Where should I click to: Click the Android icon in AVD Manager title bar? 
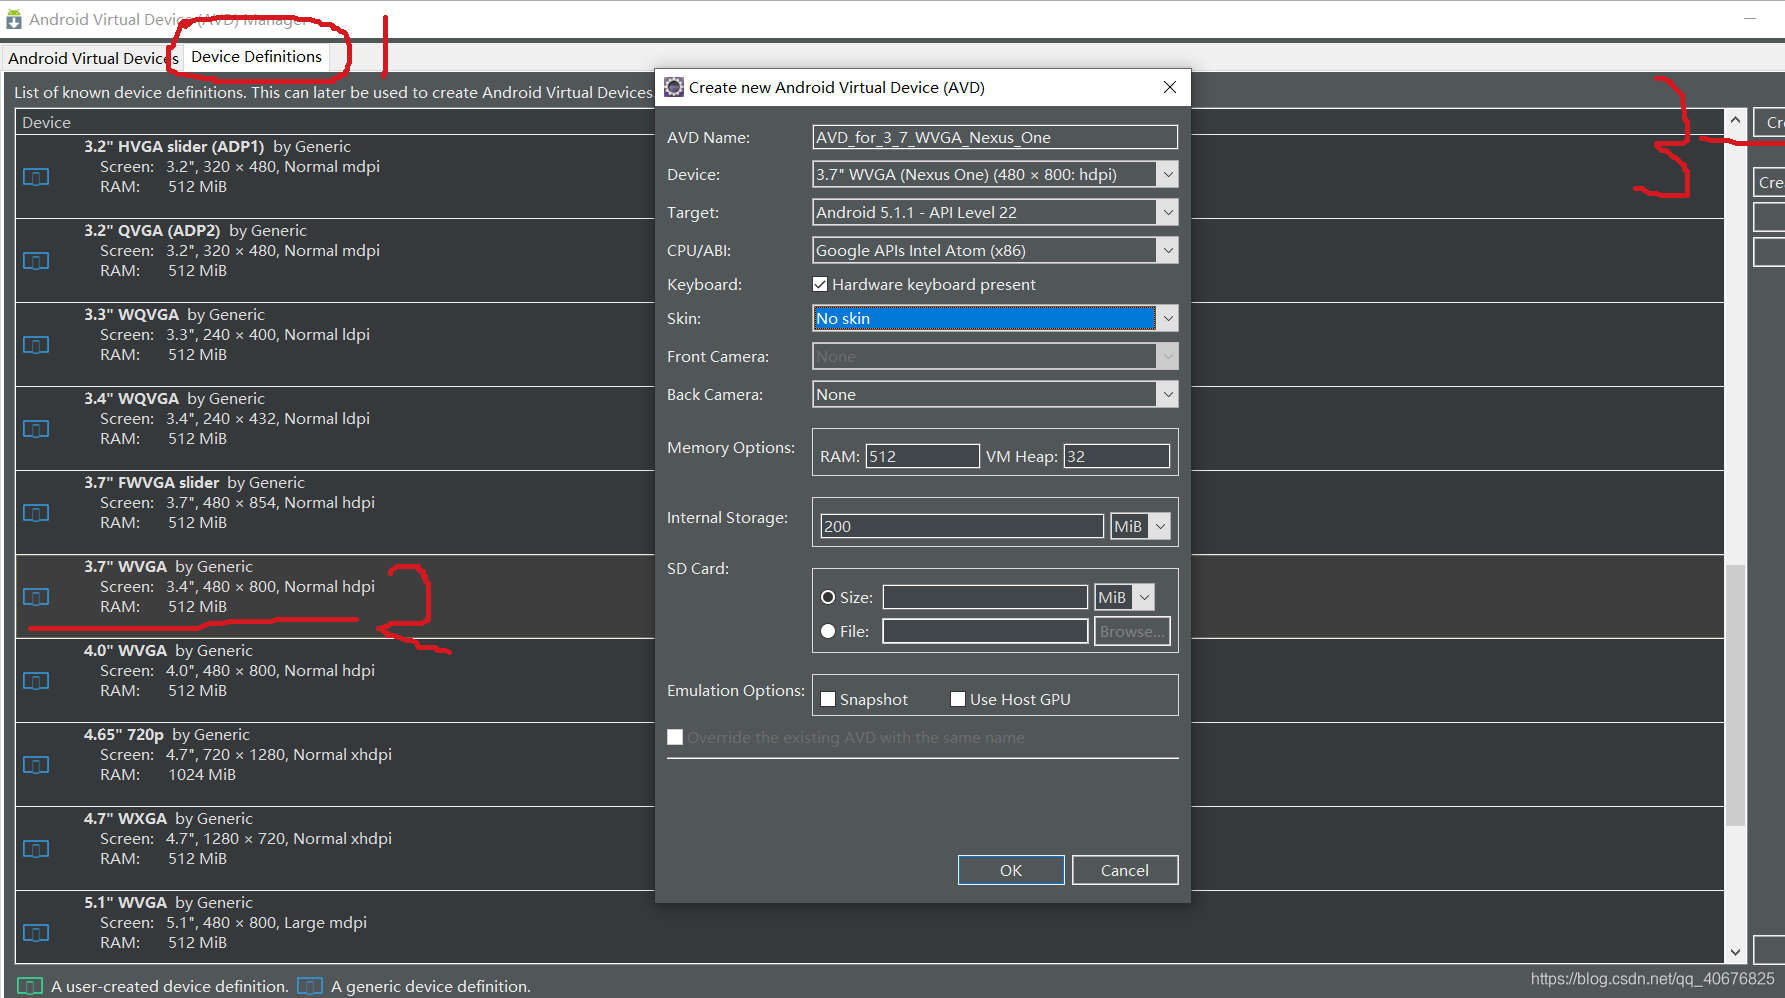[x=14, y=19]
